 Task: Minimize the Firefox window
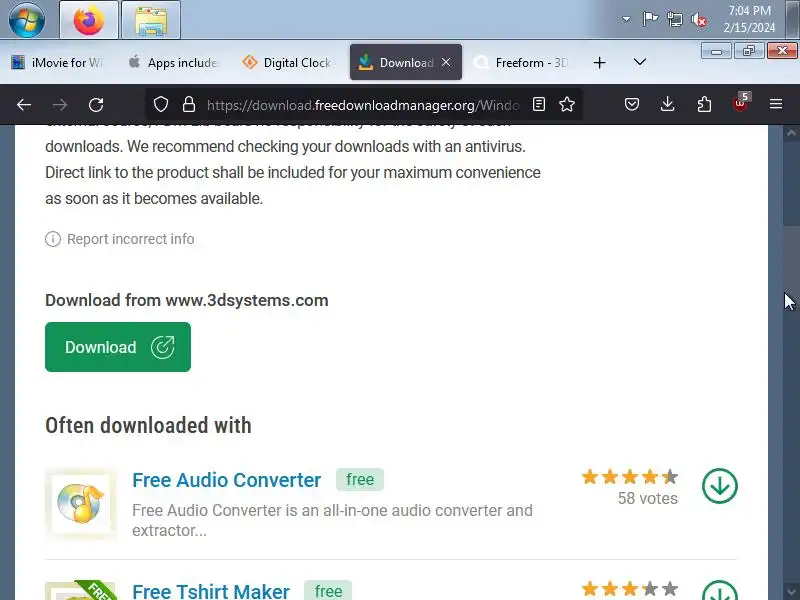coord(716,51)
